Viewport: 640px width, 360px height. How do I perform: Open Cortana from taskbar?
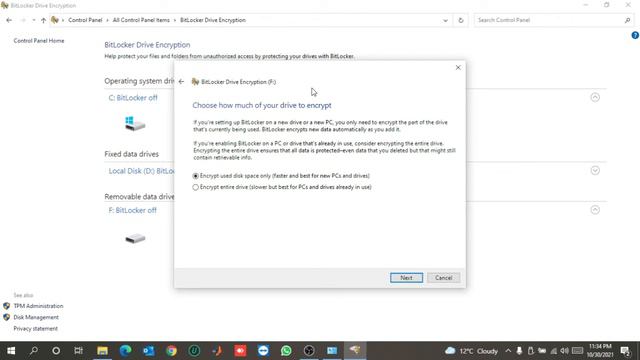(x=56, y=351)
